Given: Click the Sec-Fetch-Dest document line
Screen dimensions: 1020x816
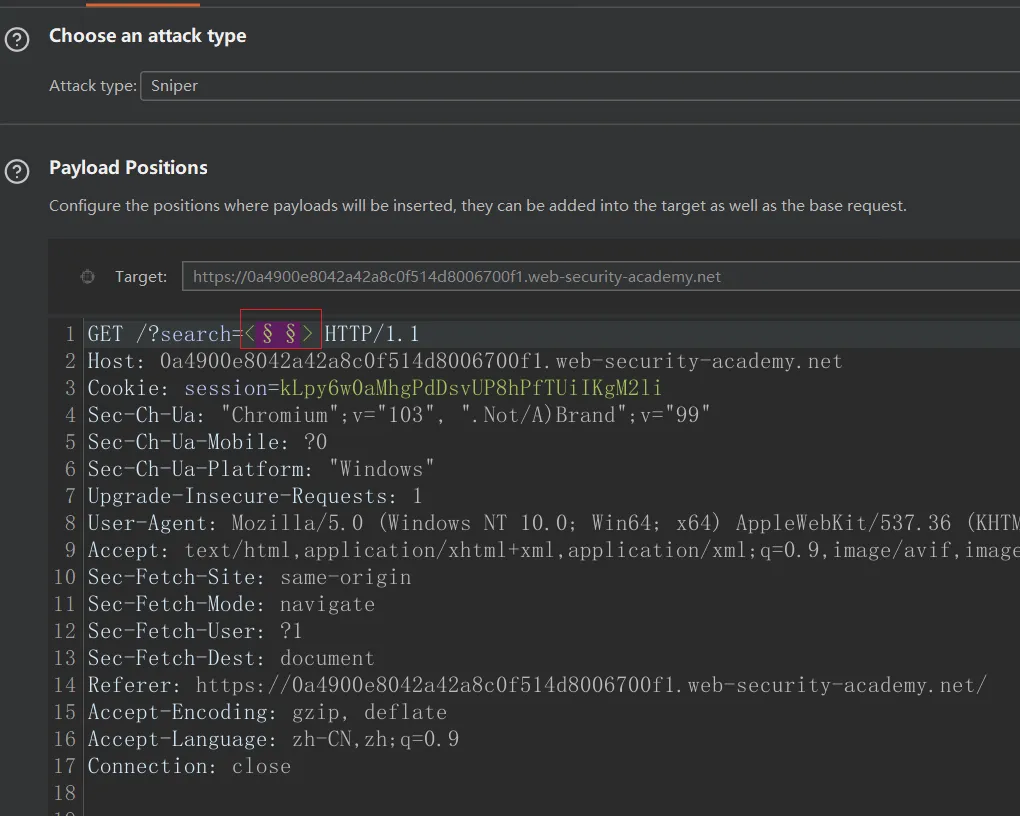Looking at the screenshot, I should coord(231,659).
